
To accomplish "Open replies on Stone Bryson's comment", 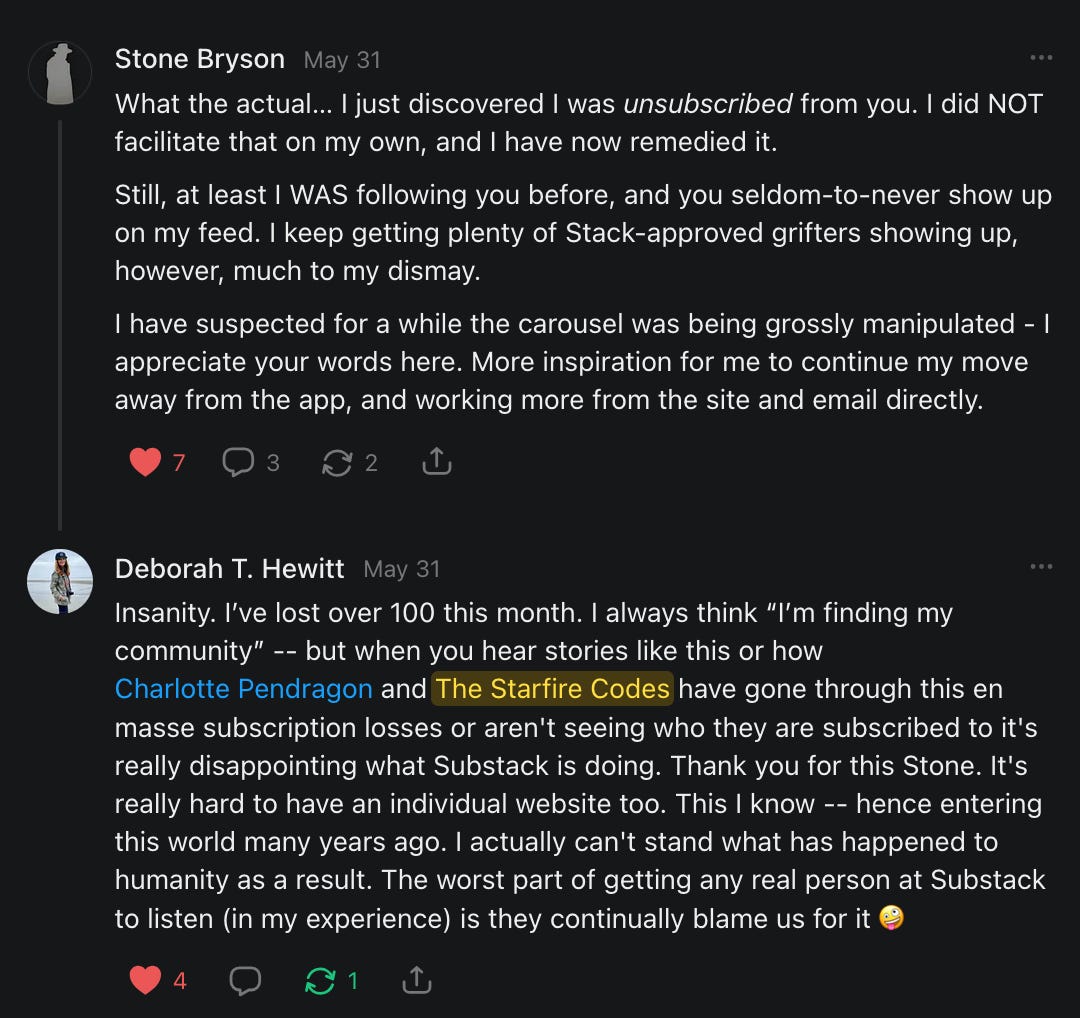I will point(238,462).
